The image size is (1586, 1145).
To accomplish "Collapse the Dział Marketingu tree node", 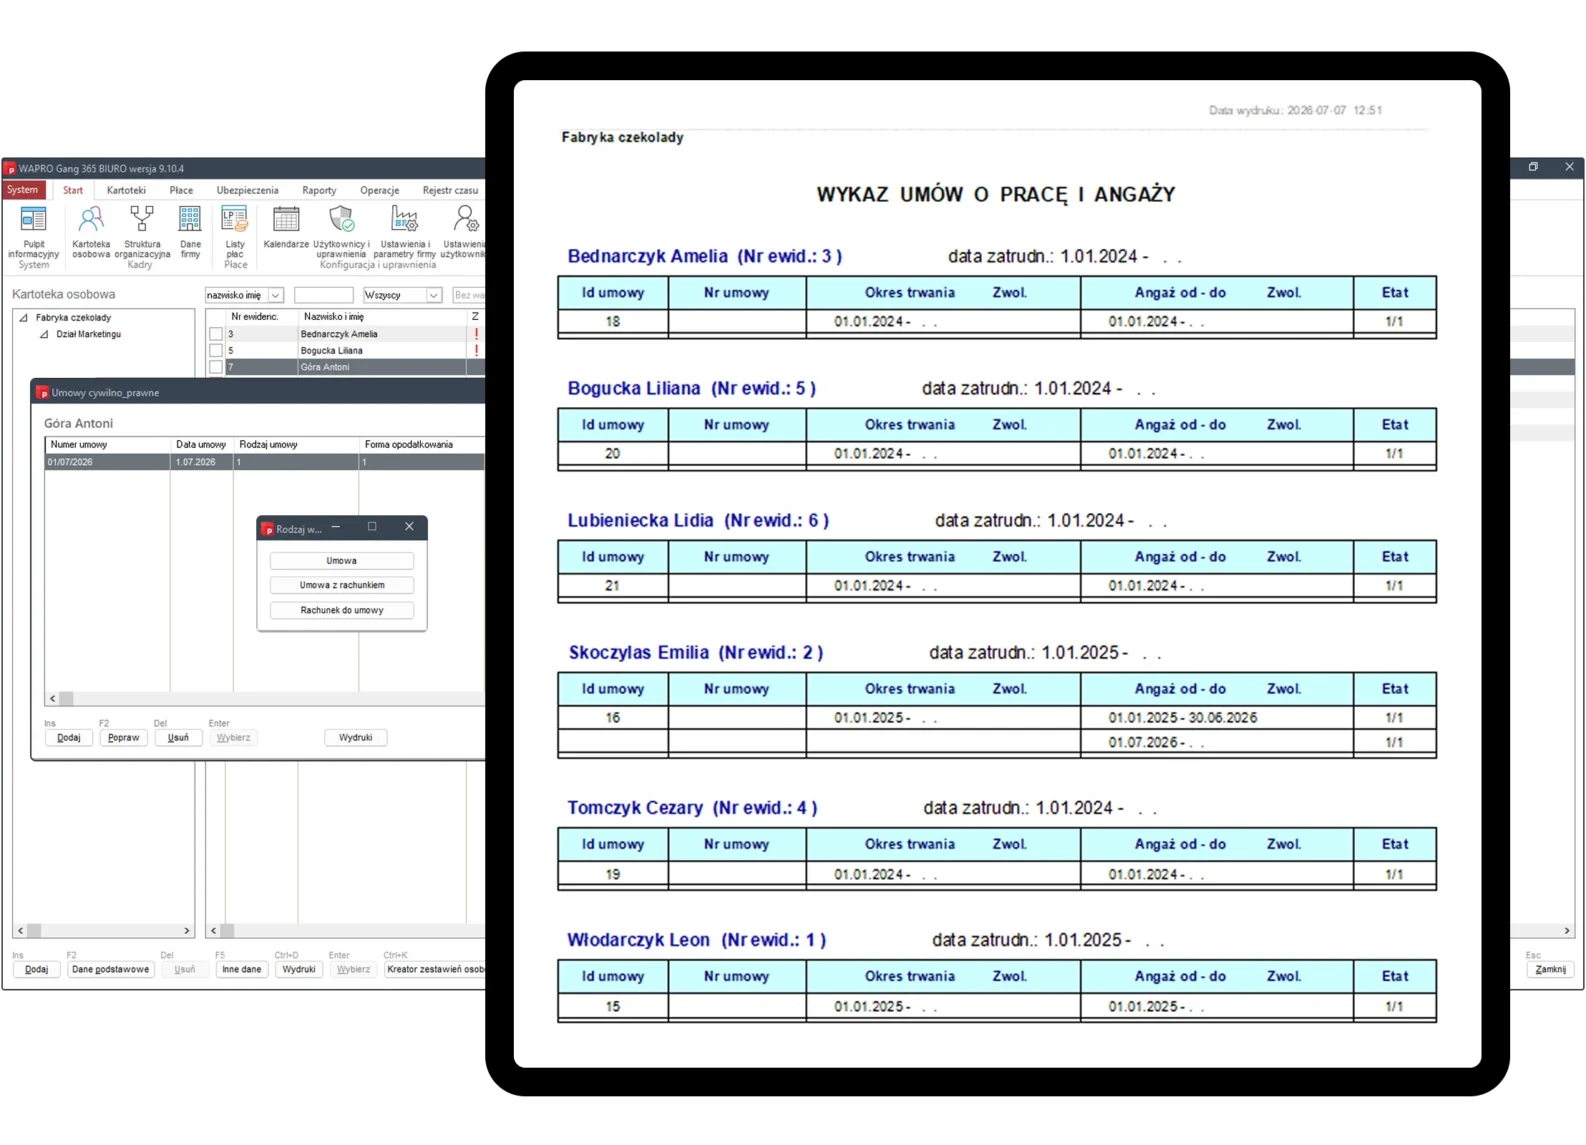I will coord(44,335).
